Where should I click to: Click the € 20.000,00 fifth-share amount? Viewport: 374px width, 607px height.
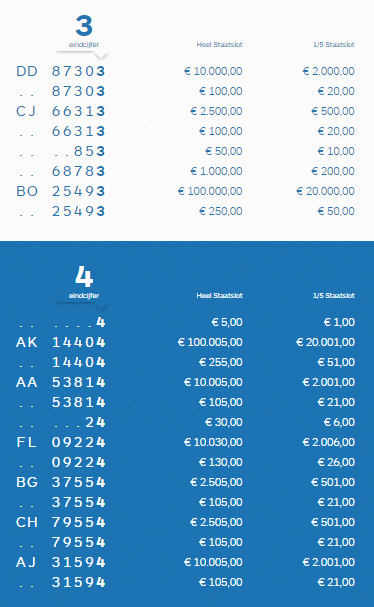coord(325,191)
